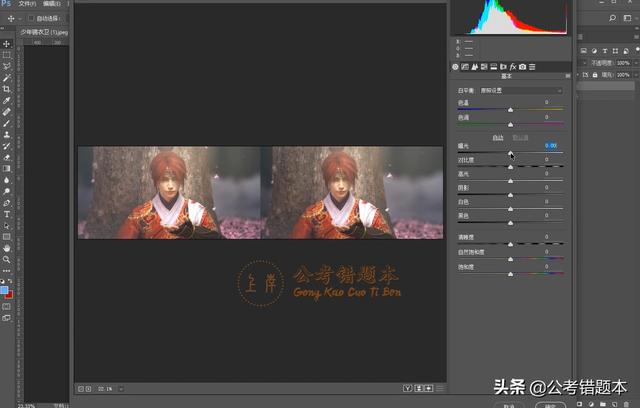Open the Split Toning tab
The height and width of the screenshot is (408, 640).
tap(494, 67)
